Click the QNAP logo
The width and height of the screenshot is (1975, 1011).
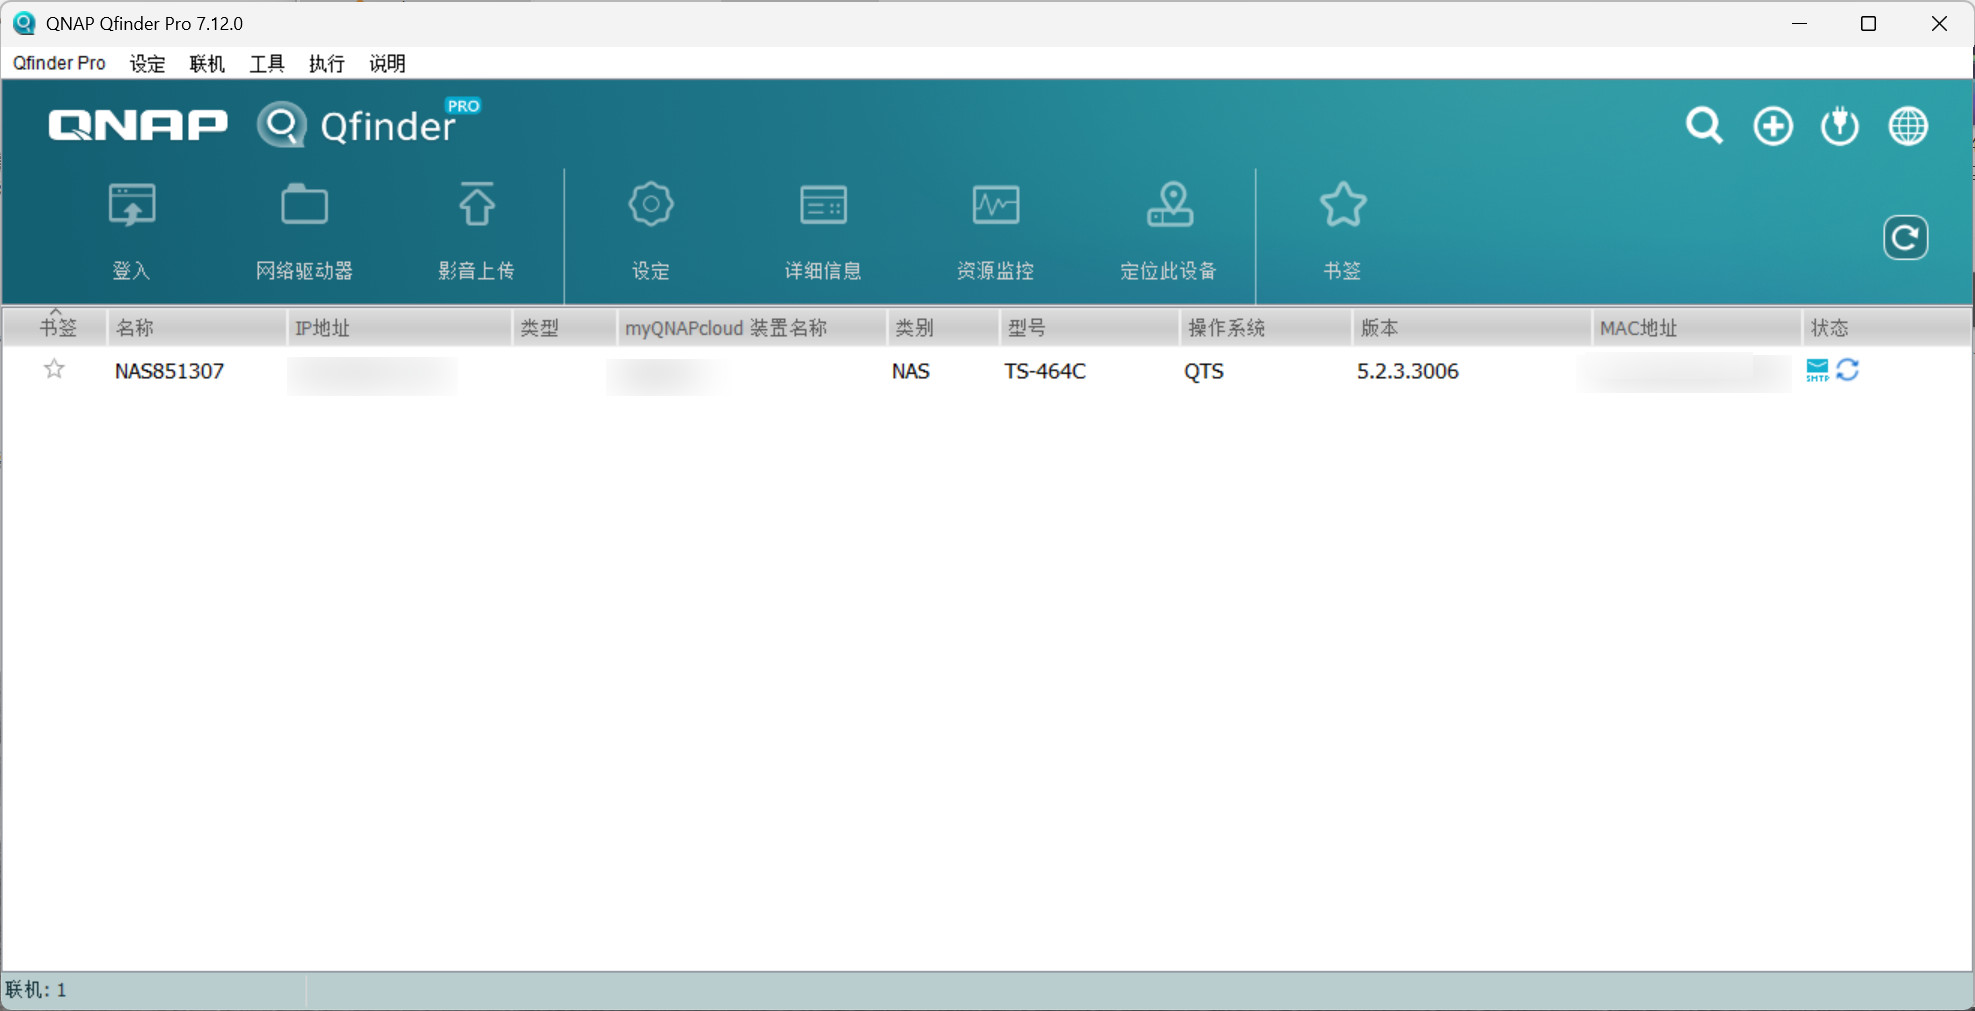point(138,126)
